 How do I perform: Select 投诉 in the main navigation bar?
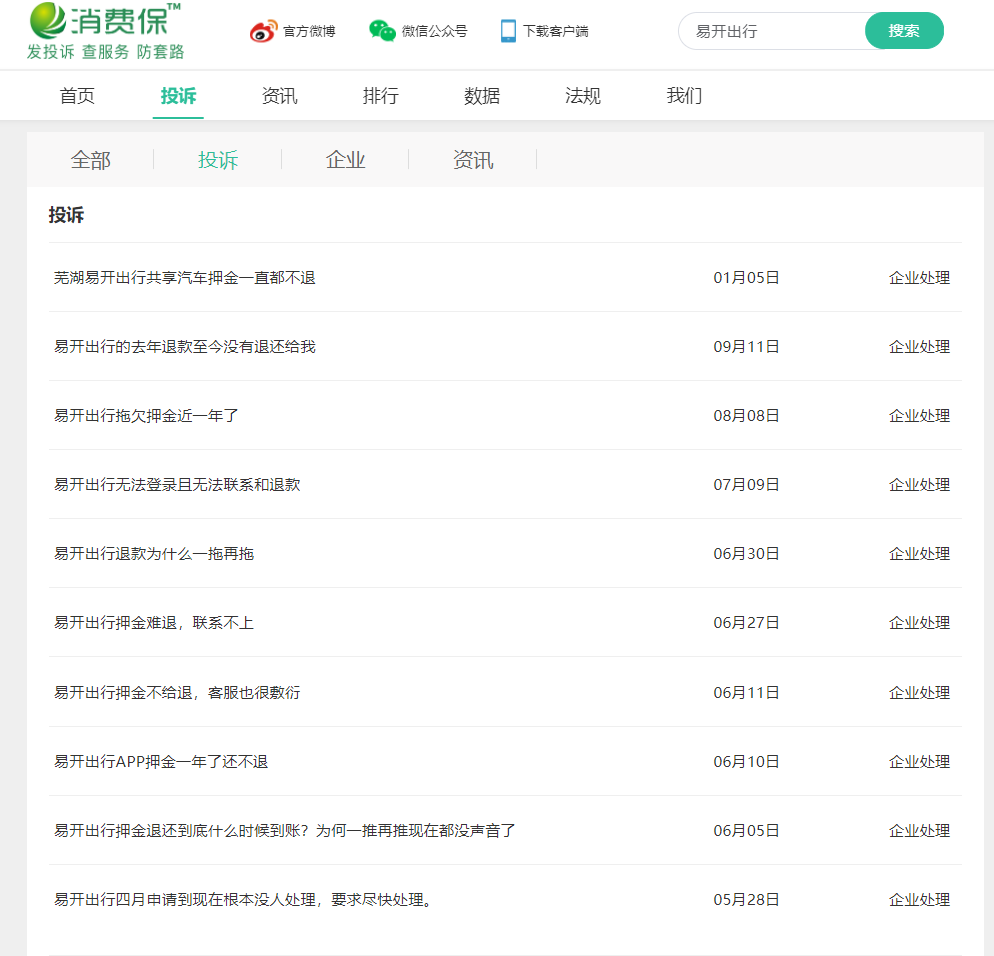pyautogui.click(x=178, y=96)
